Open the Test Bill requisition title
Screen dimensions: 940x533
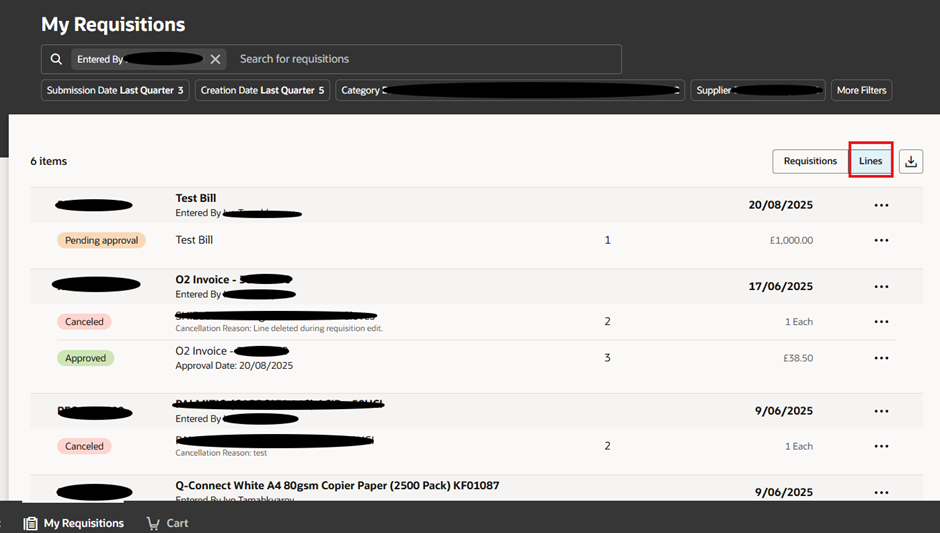click(x=195, y=198)
